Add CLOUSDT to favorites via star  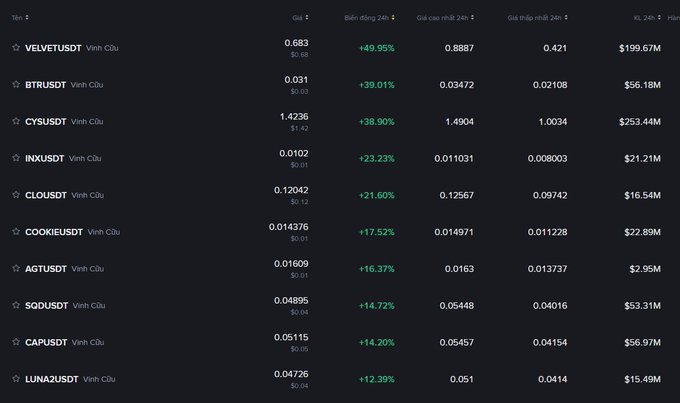click(x=16, y=195)
